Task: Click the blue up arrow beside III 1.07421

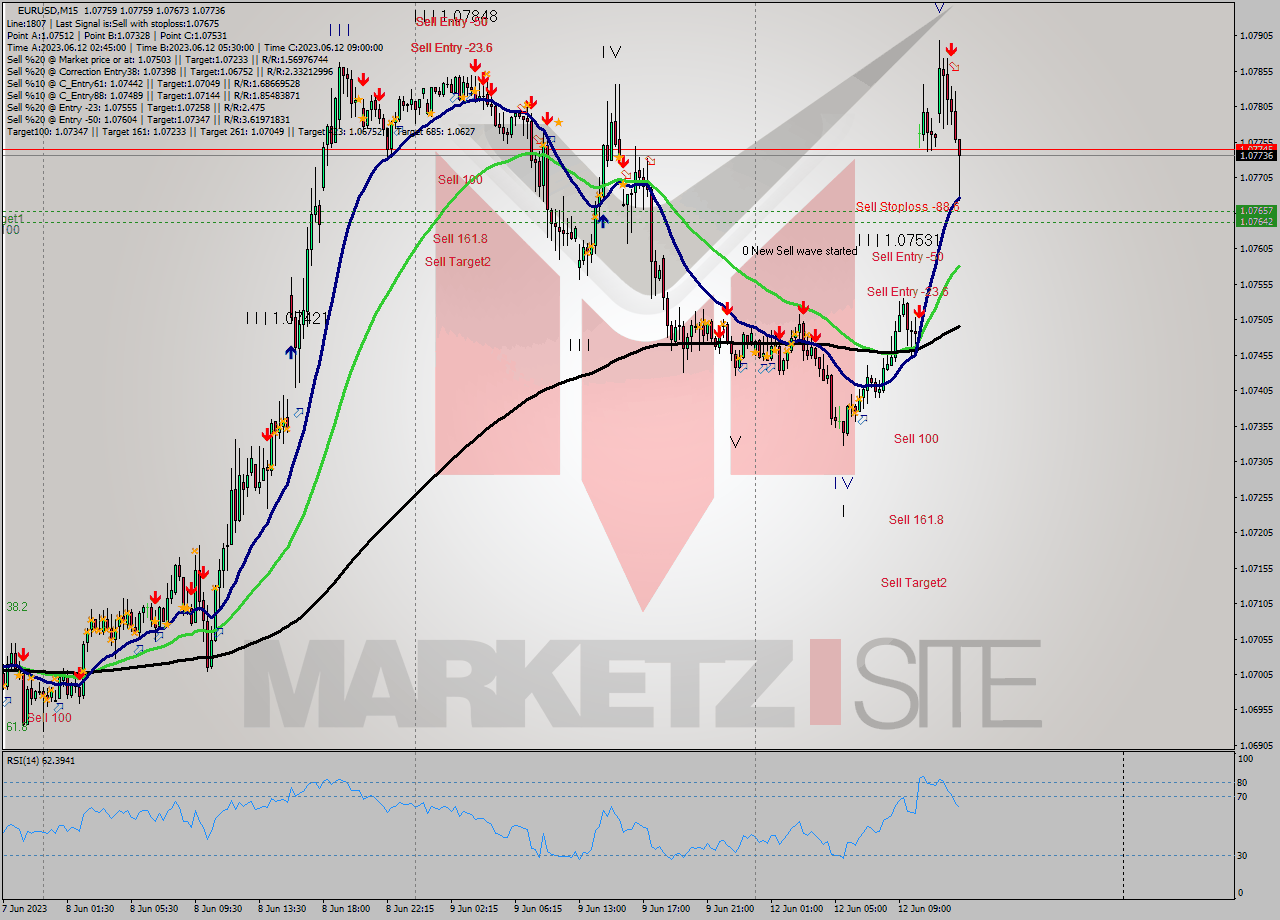Action: 290,351
